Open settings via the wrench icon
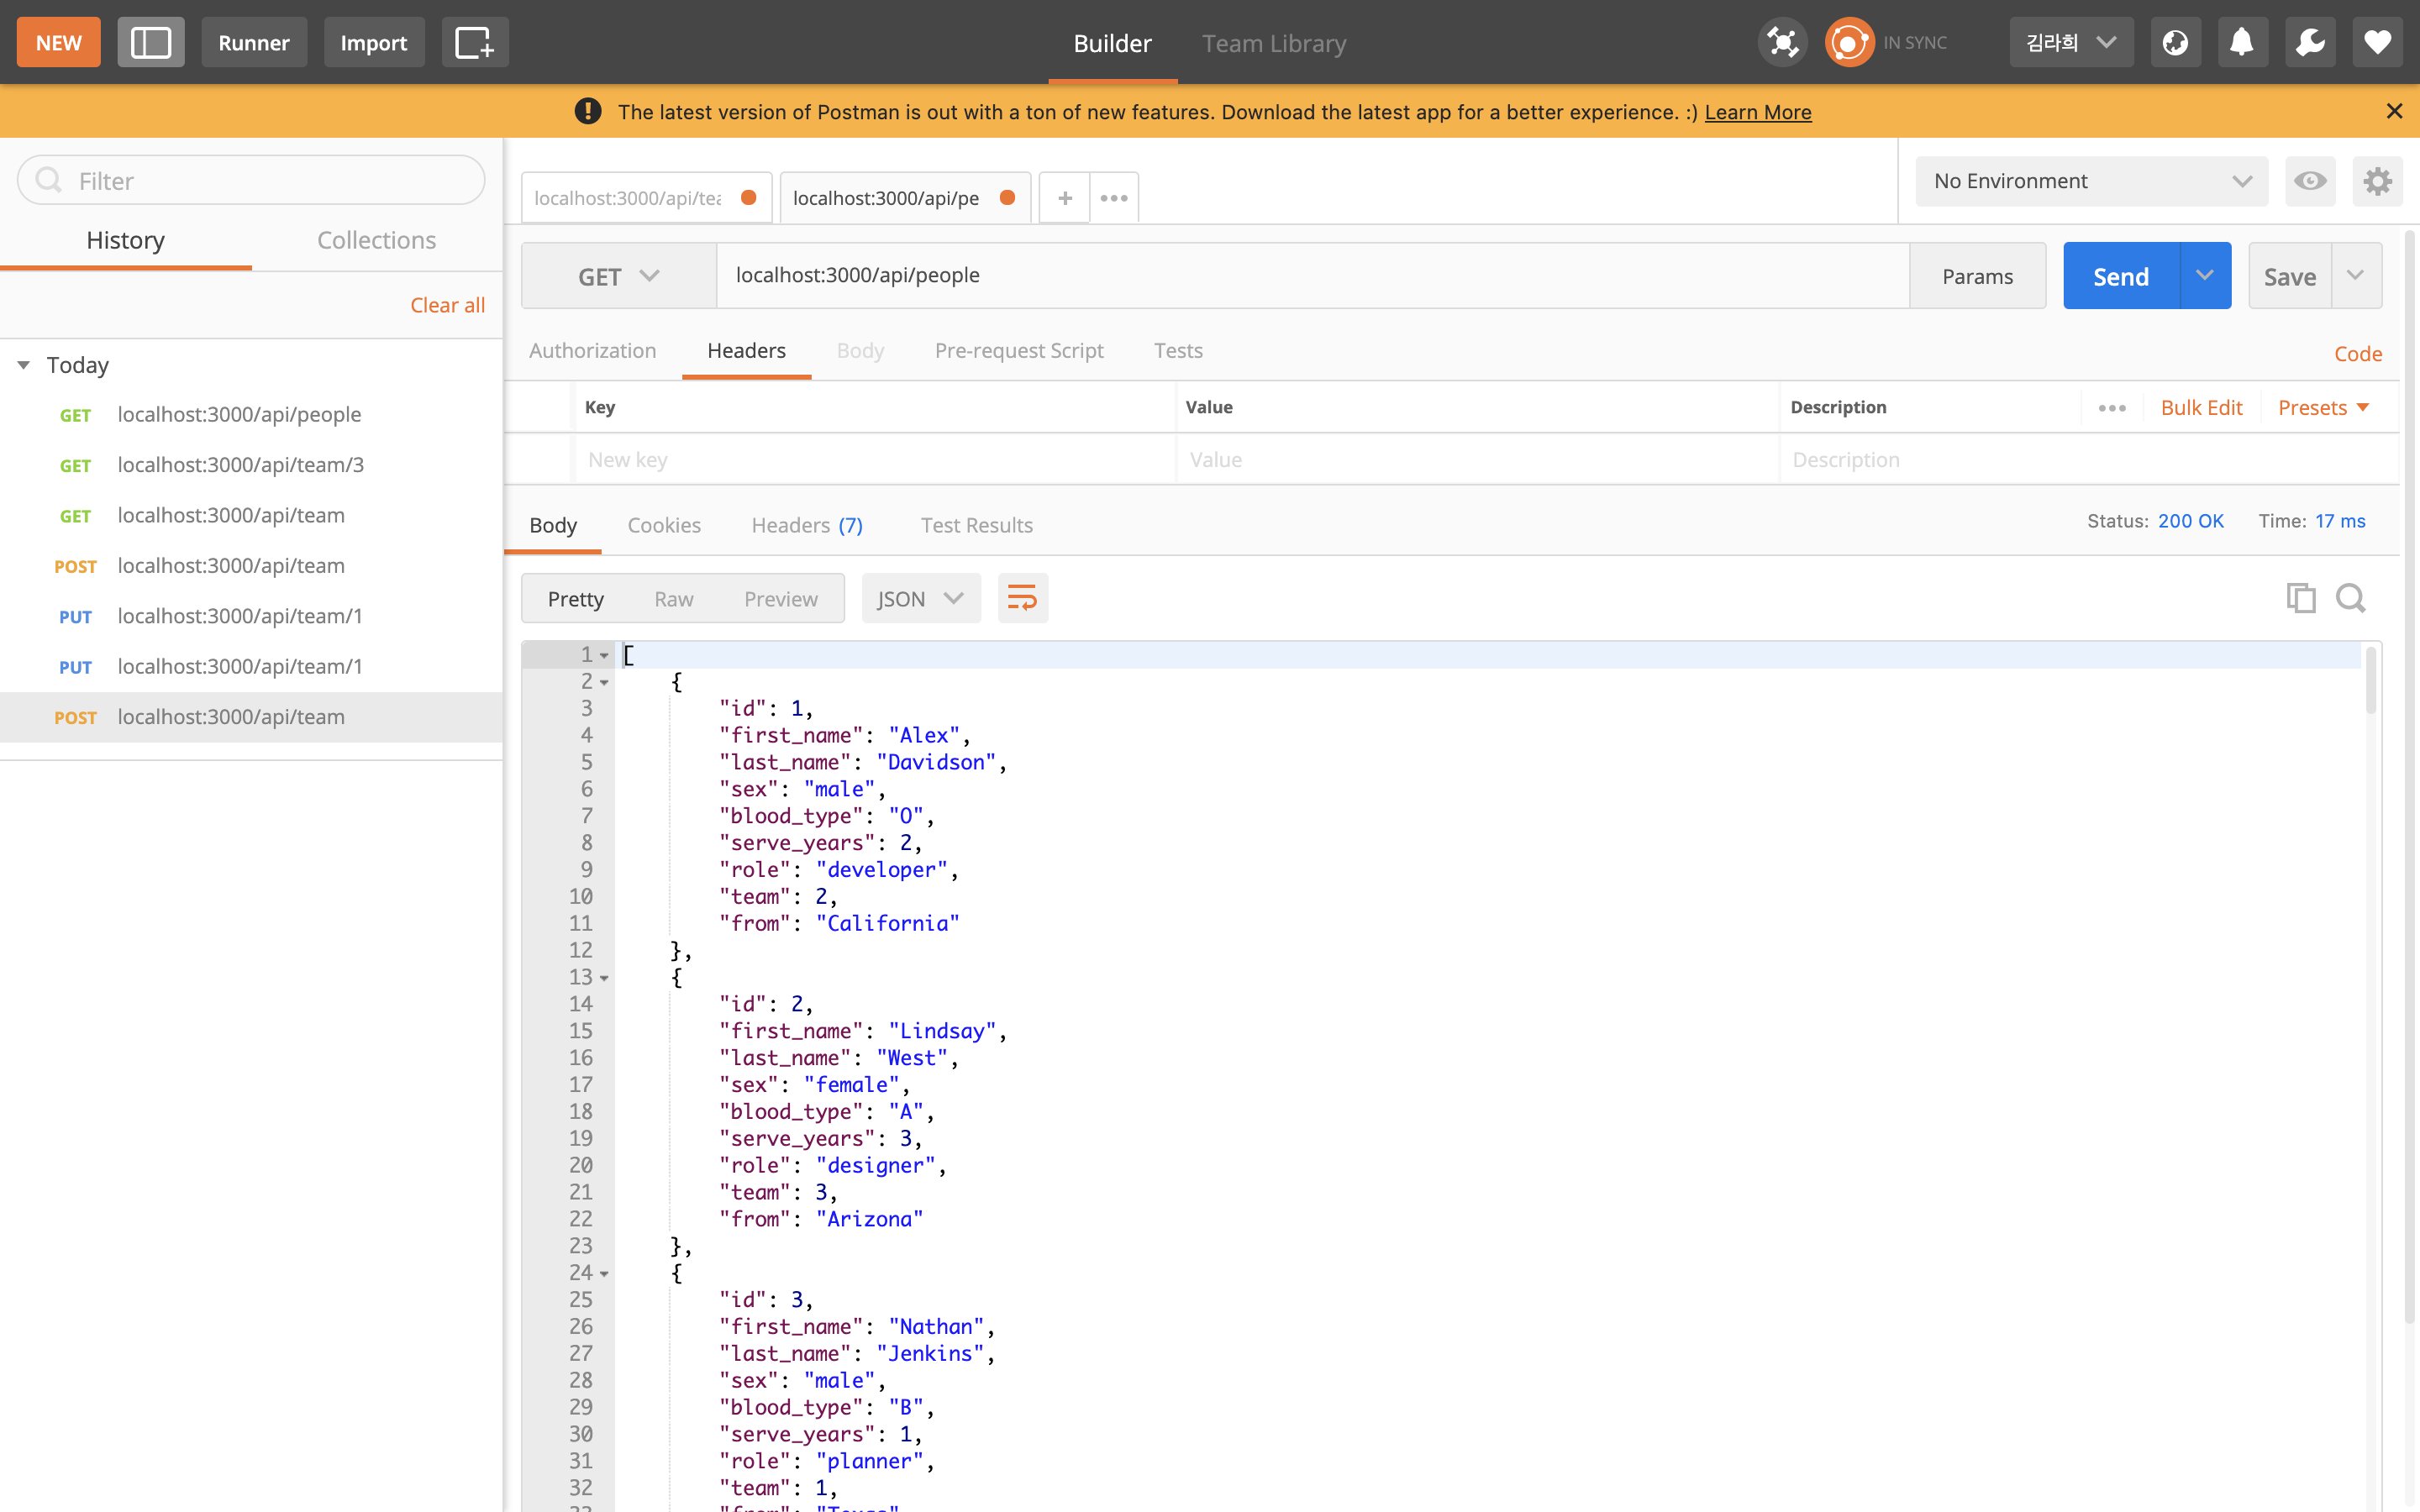Image resolution: width=2420 pixels, height=1512 pixels. click(2310, 42)
